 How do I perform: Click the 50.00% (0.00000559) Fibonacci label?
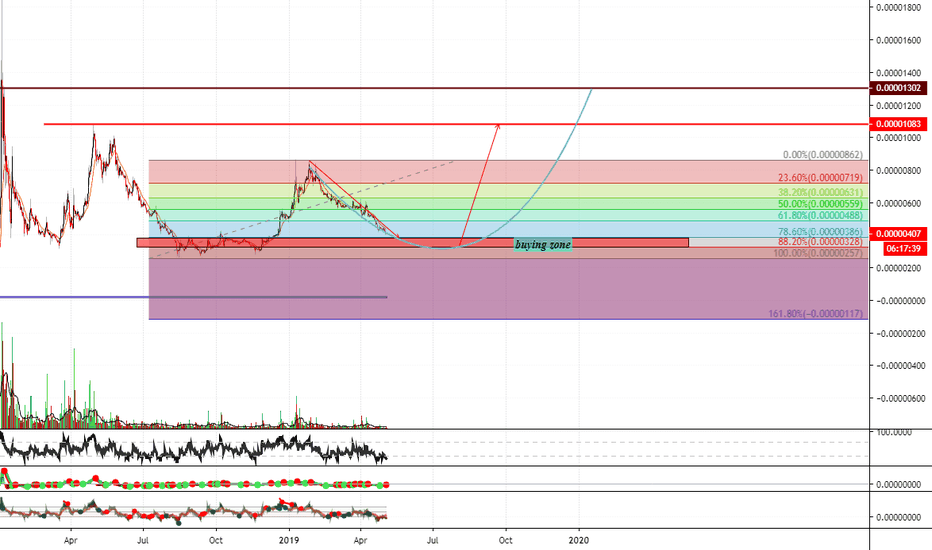pos(820,204)
